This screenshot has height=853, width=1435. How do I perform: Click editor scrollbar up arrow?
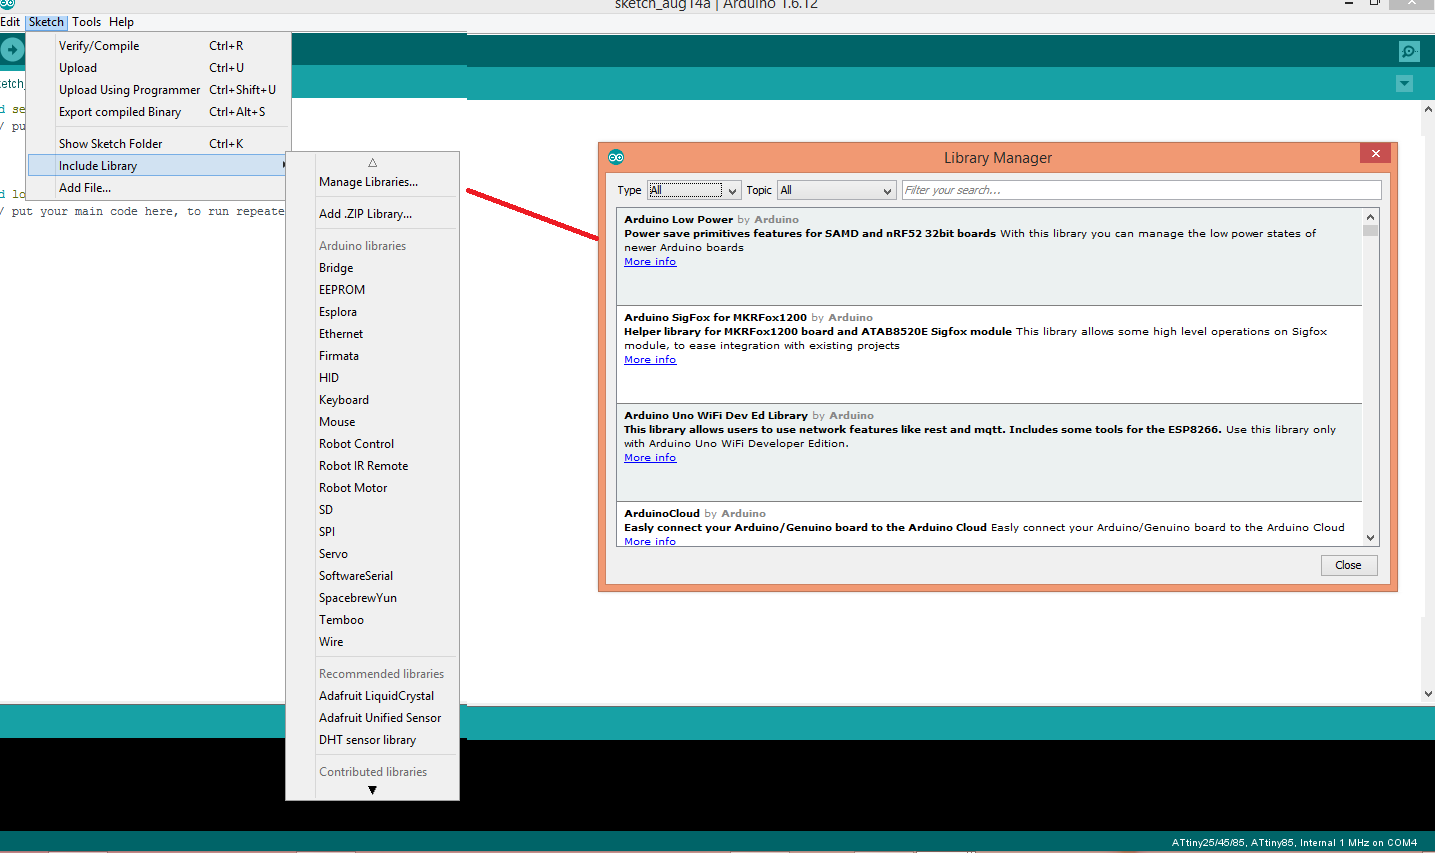point(1428,109)
